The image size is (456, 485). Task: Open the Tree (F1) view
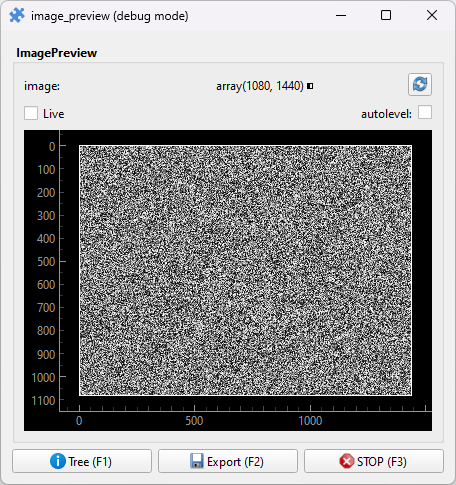tap(82, 461)
